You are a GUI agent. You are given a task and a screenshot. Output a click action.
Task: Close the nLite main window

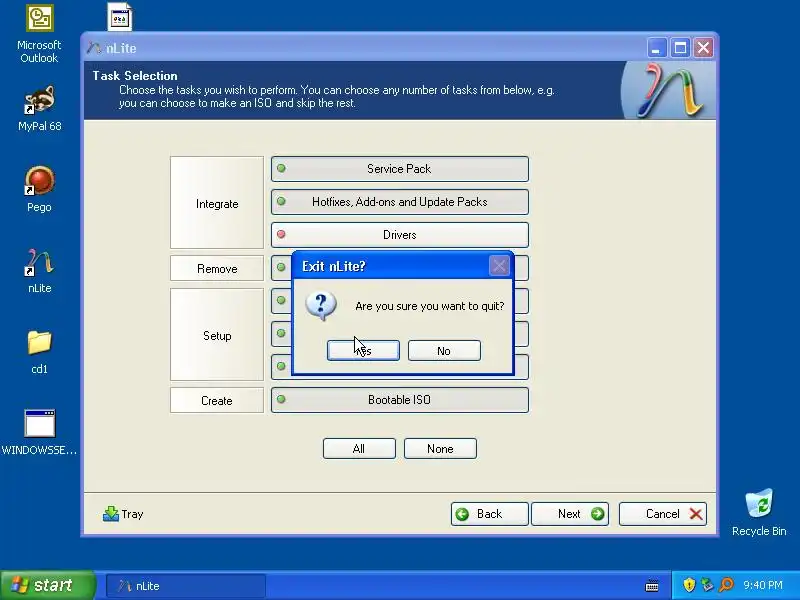click(x=703, y=48)
